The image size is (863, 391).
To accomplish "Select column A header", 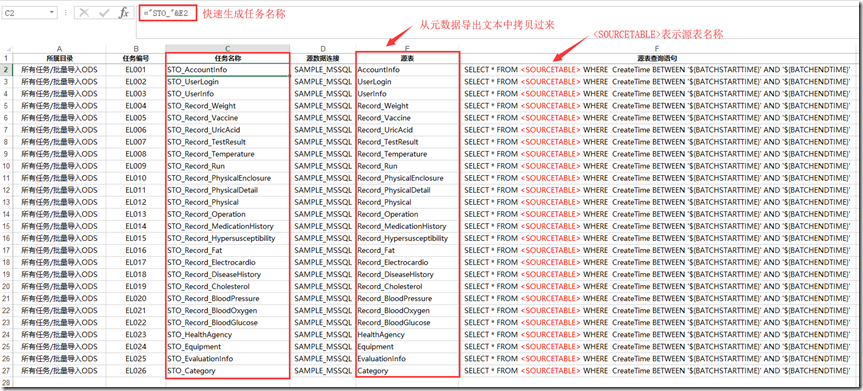I will tap(59, 48).
